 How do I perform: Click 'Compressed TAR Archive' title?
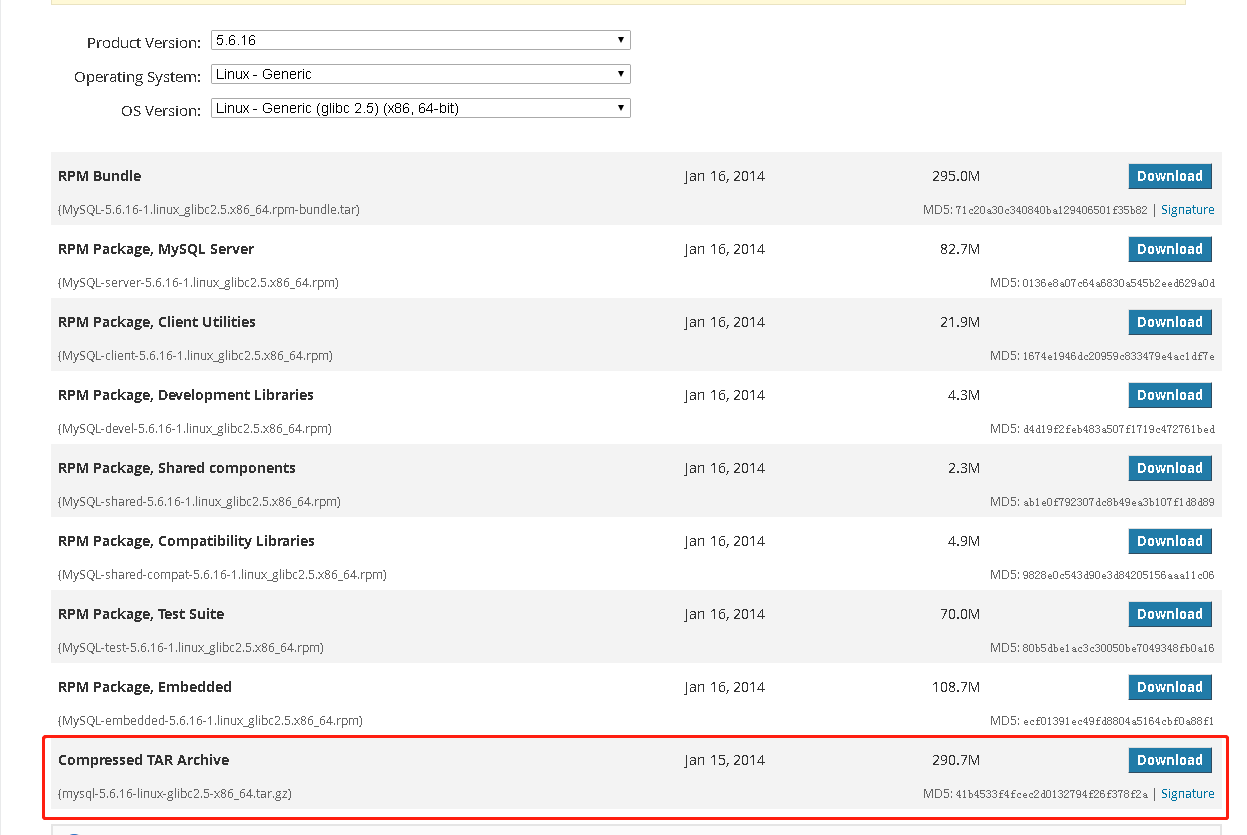tap(144, 760)
